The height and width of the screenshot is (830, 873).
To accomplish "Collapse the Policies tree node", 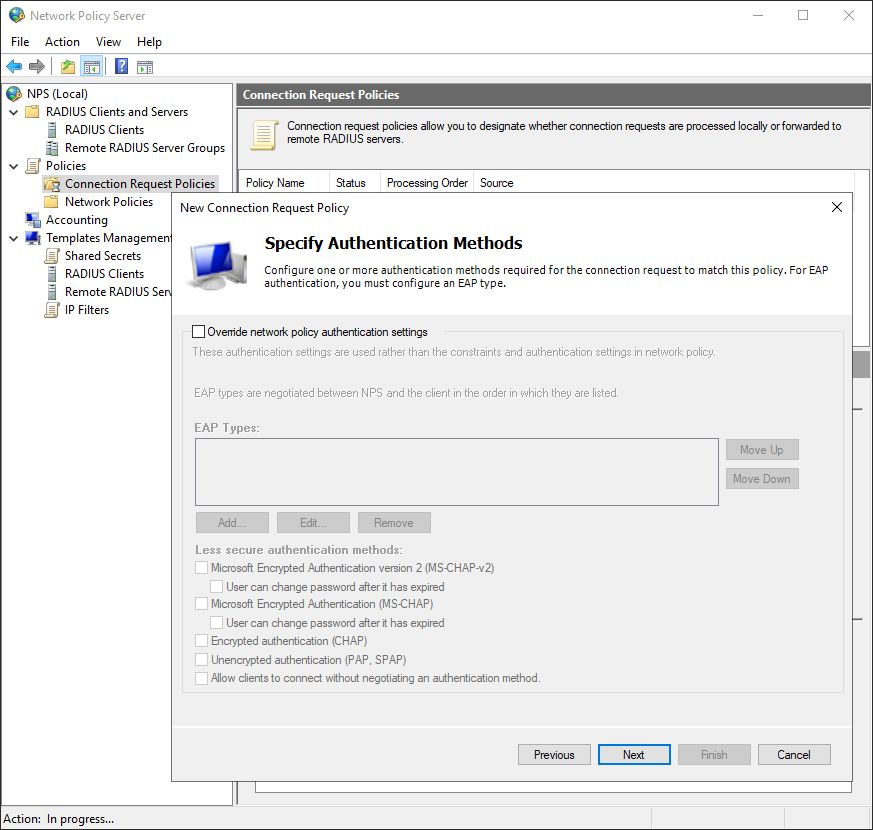I will [x=14, y=166].
